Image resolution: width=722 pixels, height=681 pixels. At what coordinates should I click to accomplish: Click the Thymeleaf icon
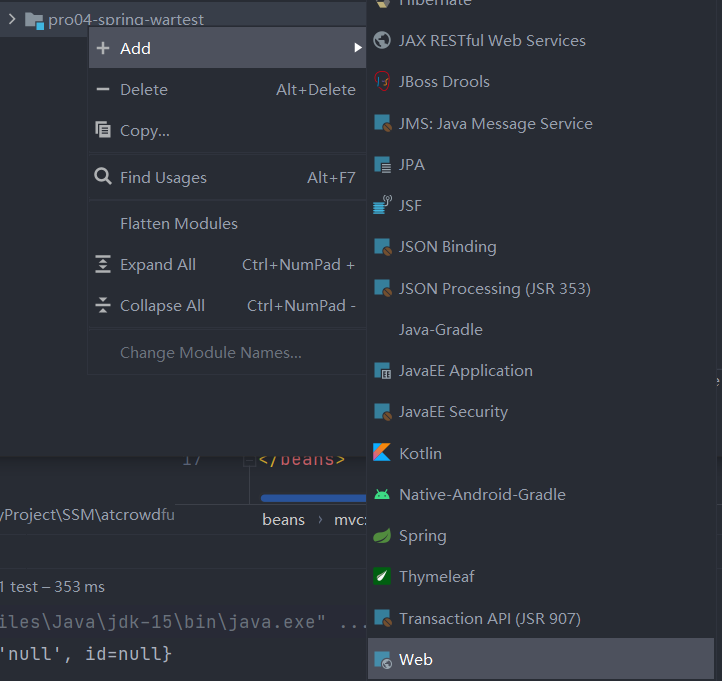[x=382, y=576]
